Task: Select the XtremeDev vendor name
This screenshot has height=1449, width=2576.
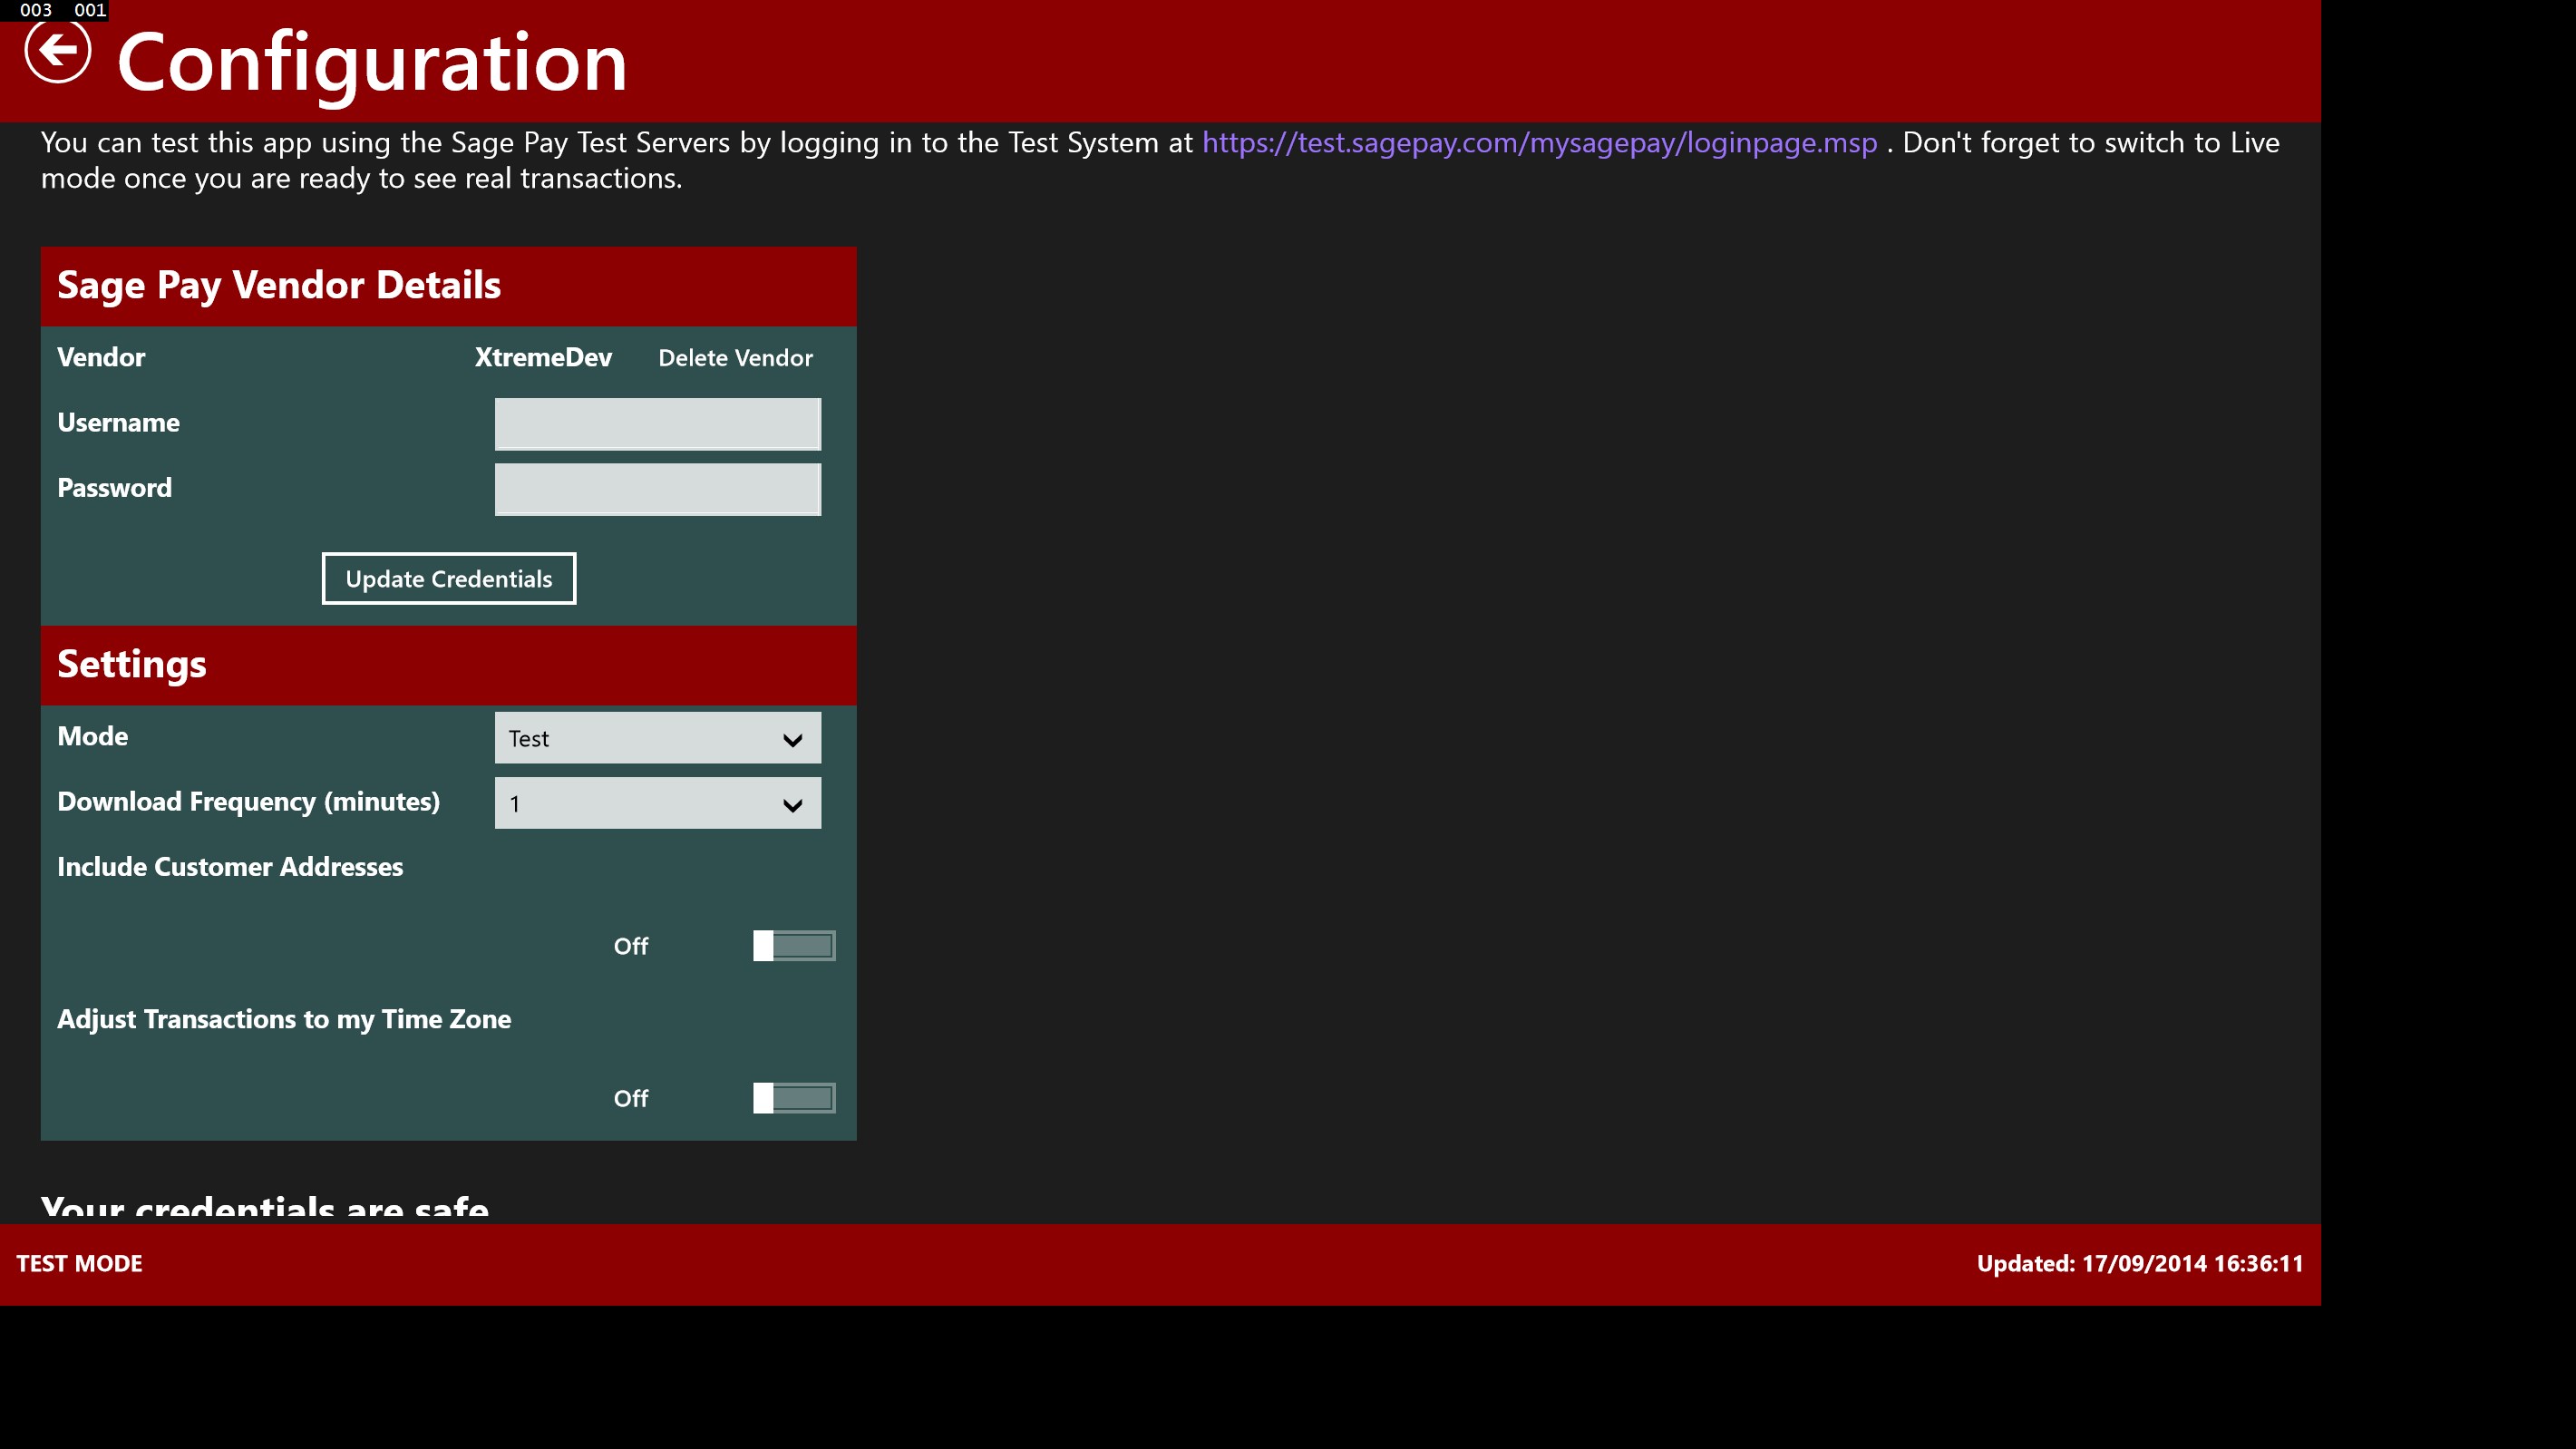Action: (x=543, y=358)
